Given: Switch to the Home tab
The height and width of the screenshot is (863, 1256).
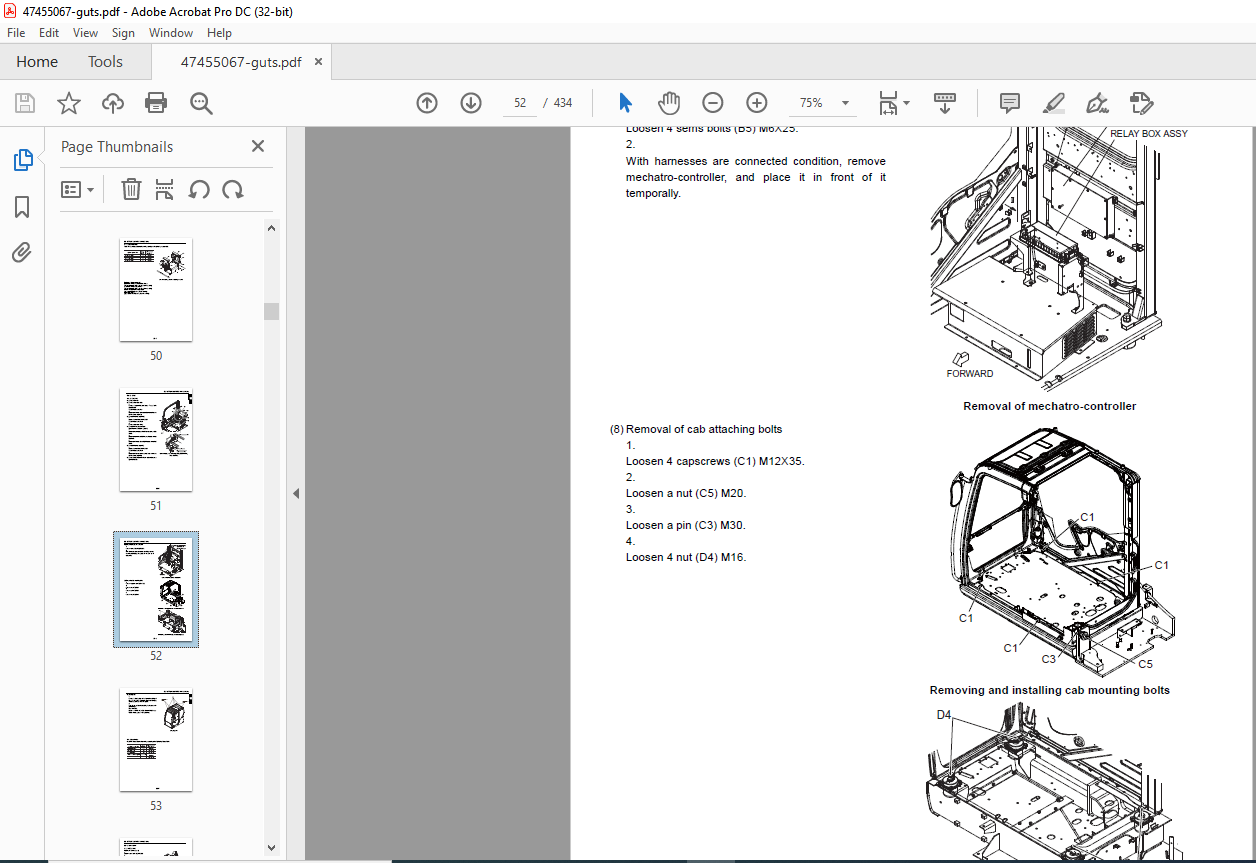Looking at the screenshot, I should coord(37,62).
